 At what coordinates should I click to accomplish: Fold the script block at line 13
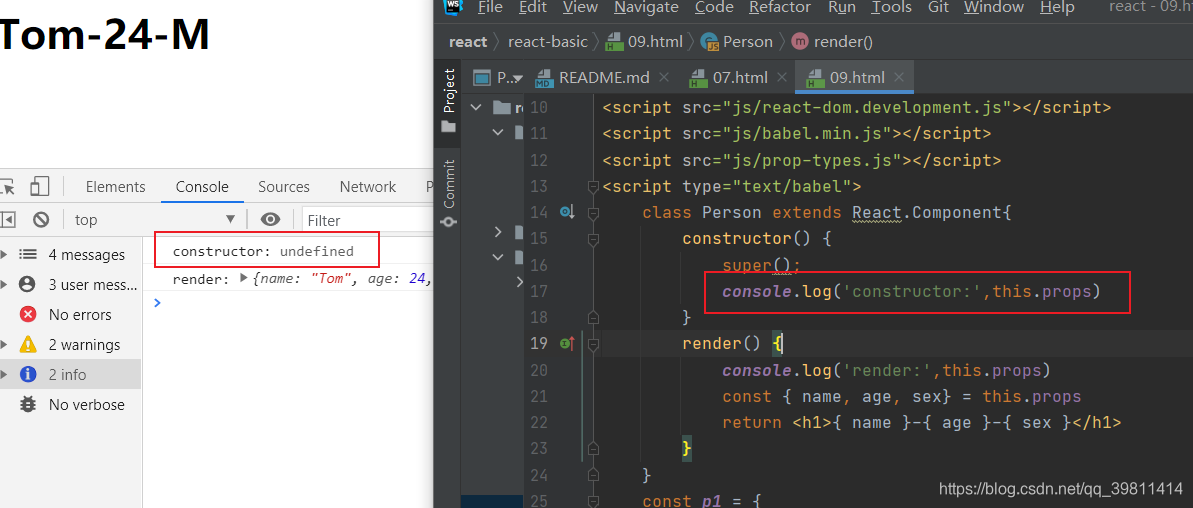(x=593, y=186)
